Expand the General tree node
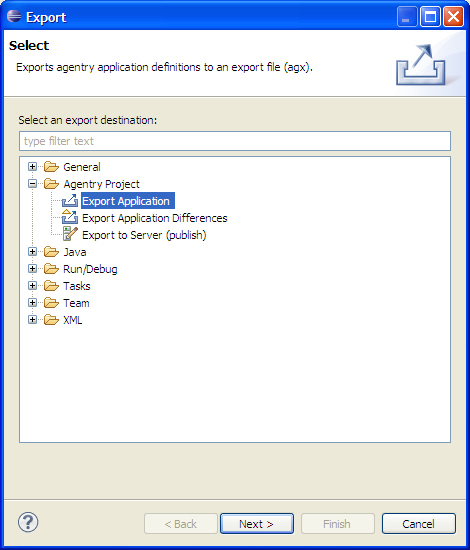 click(32, 167)
